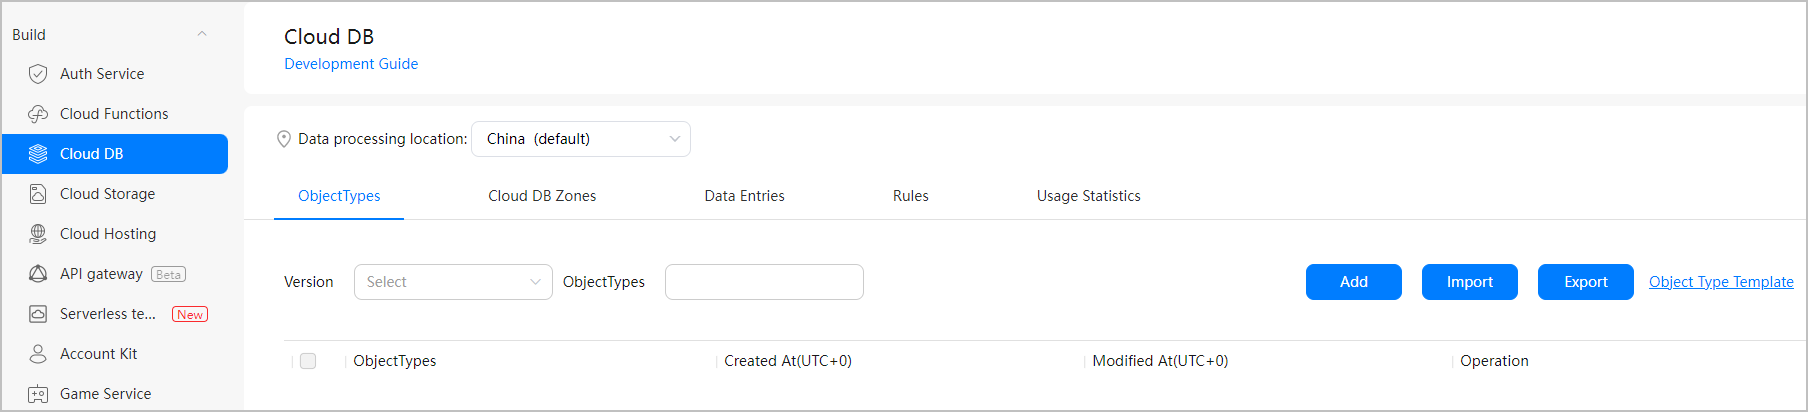Open the Version select dropdown
The image size is (1808, 412).
click(x=453, y=282)
